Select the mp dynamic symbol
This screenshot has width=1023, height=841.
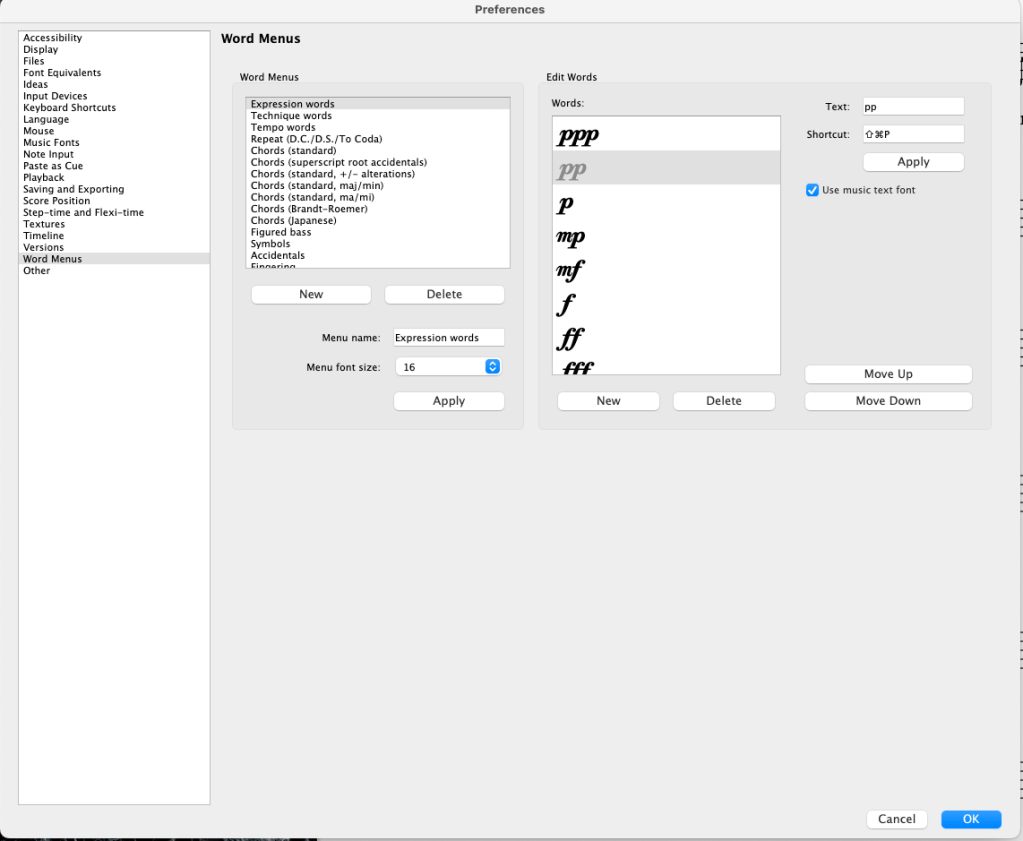pyautogui.click(x=571, y=237)
